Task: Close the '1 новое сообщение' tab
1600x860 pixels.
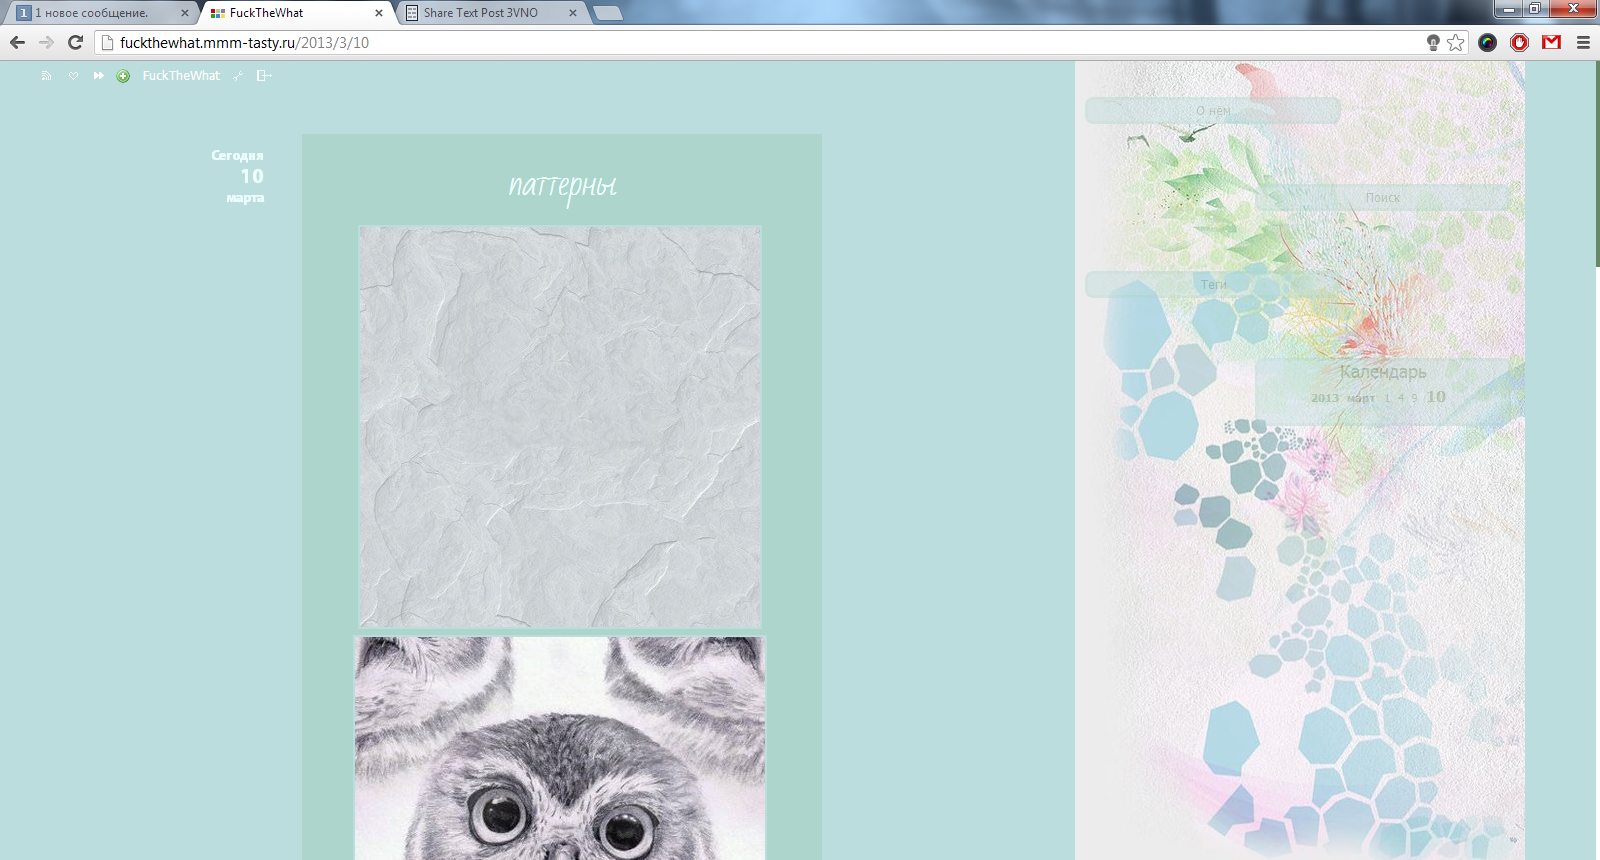Action: coord(185,13)
